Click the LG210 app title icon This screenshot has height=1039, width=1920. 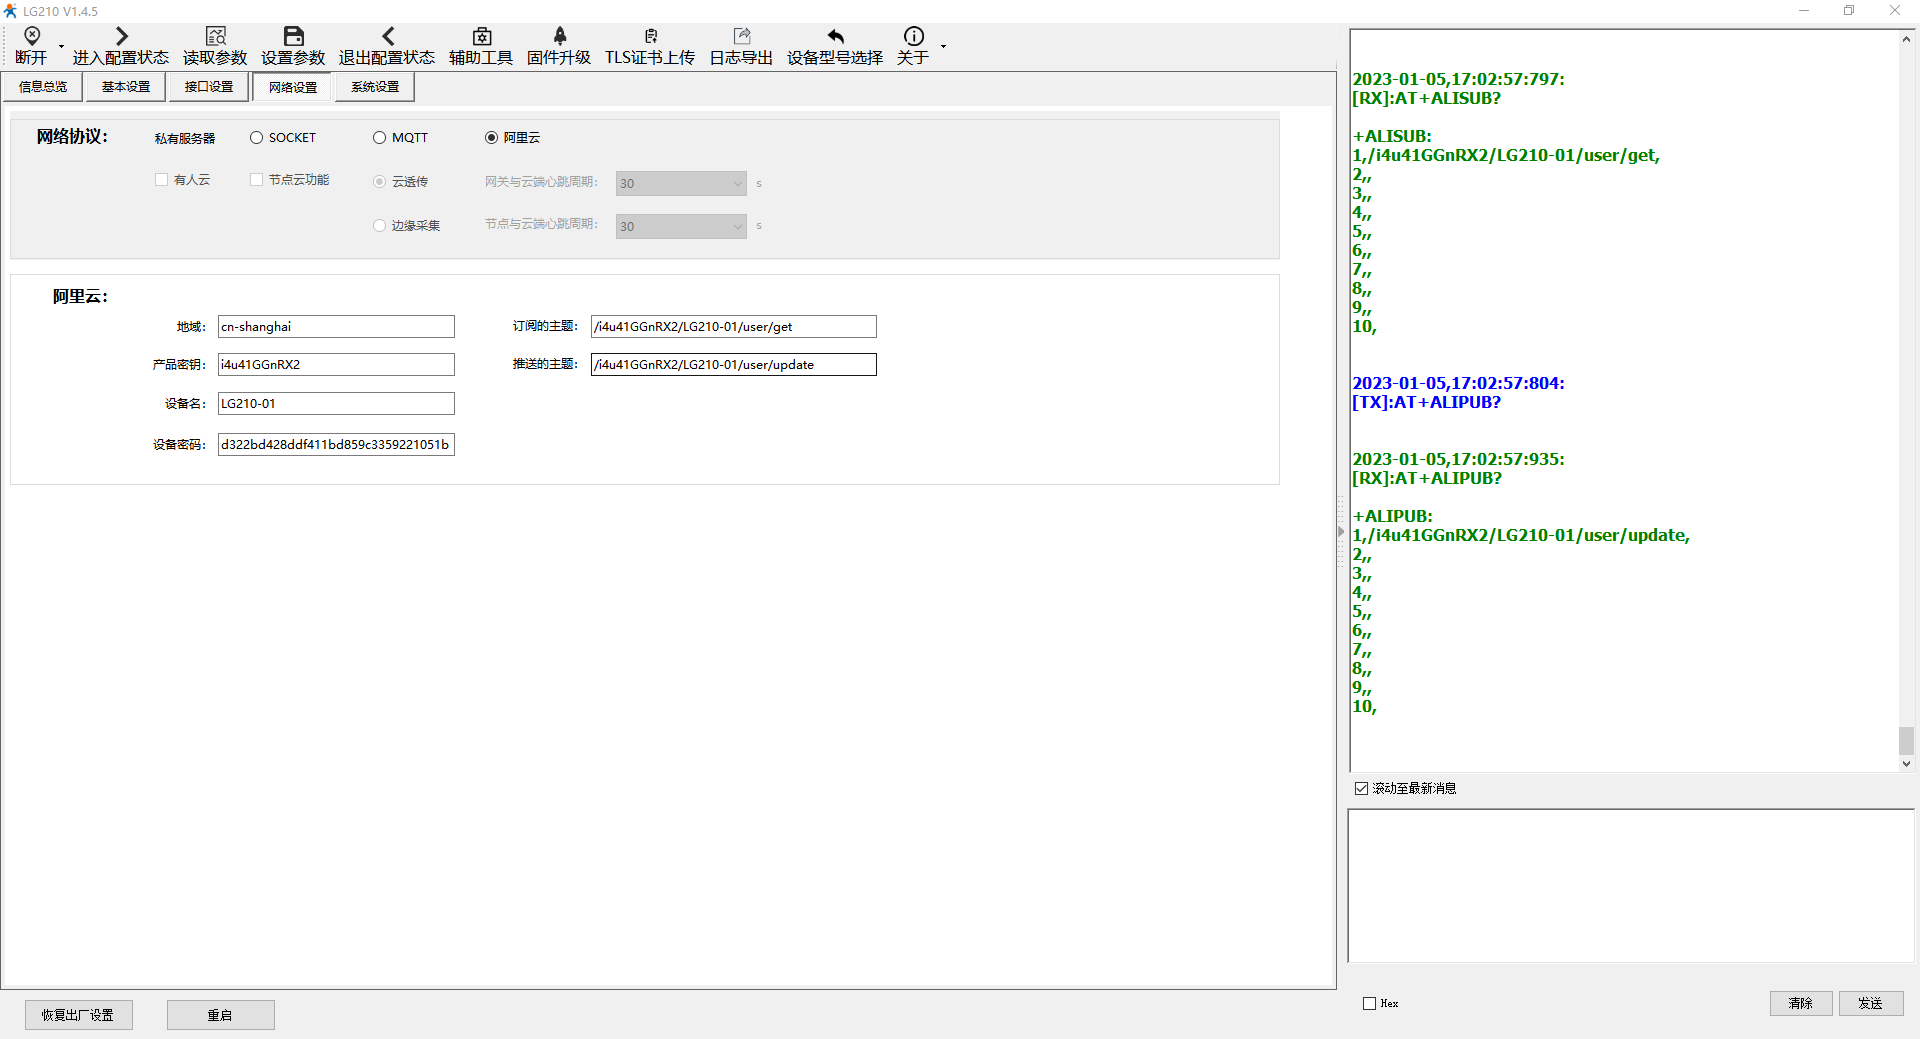tap(10, 11)
